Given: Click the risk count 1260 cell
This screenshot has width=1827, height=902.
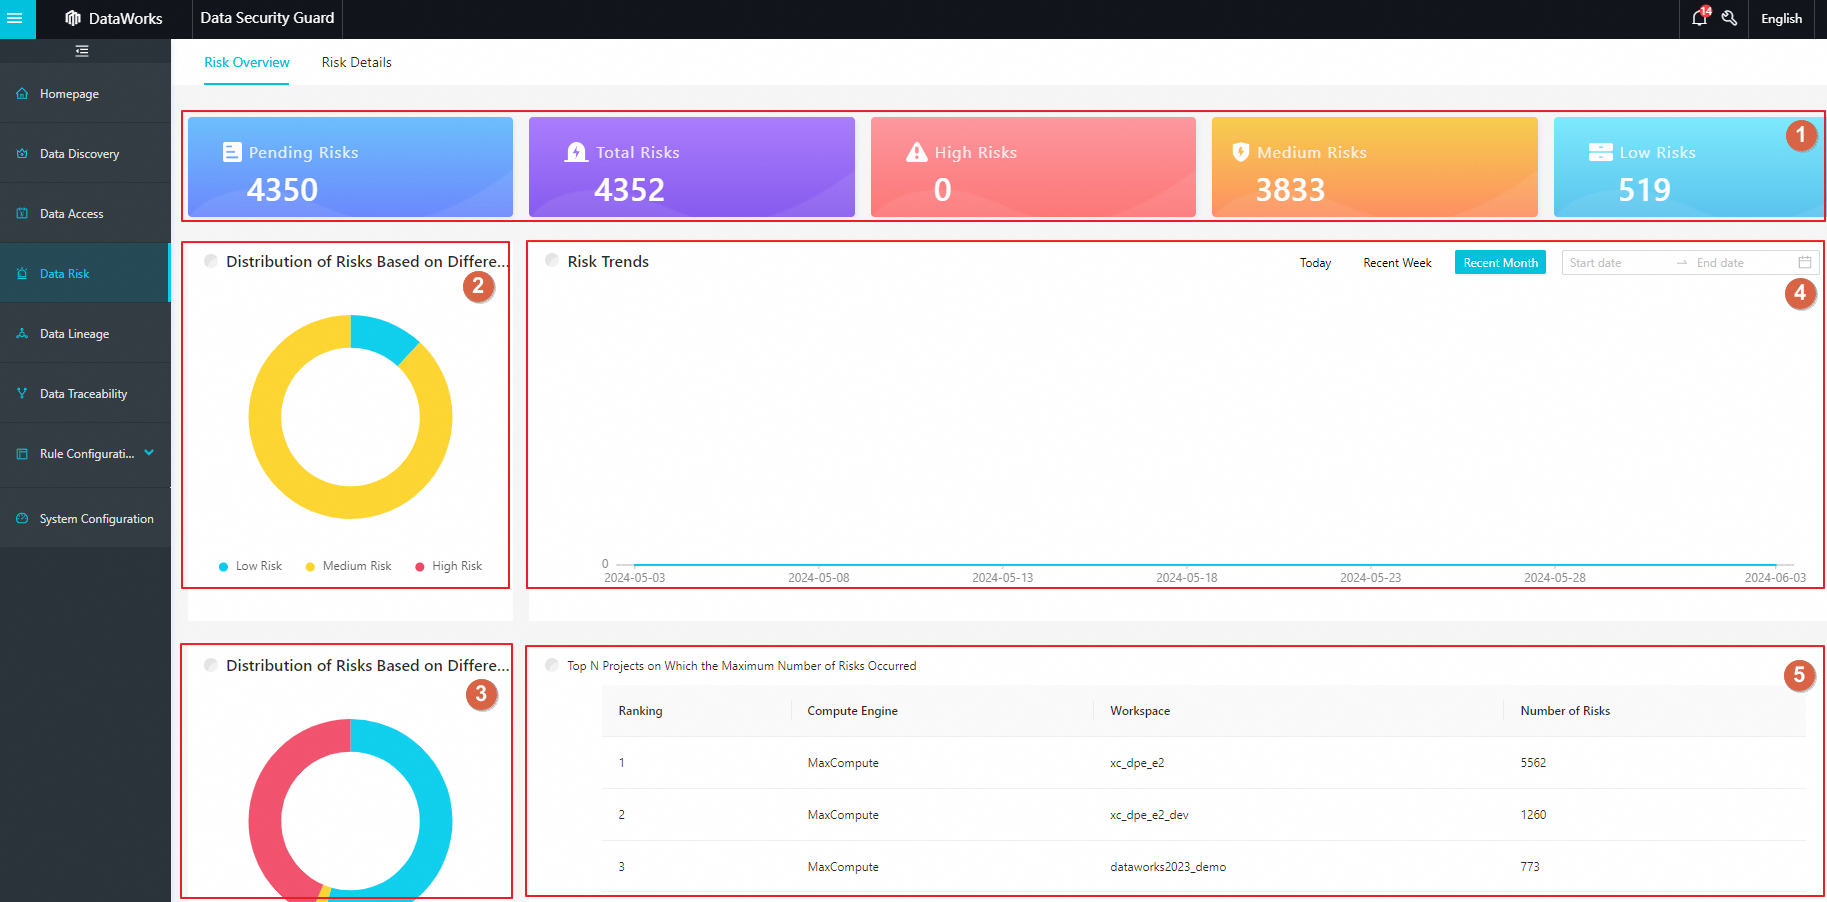Looking at the screenshot, I should (x=1533, y=815).
